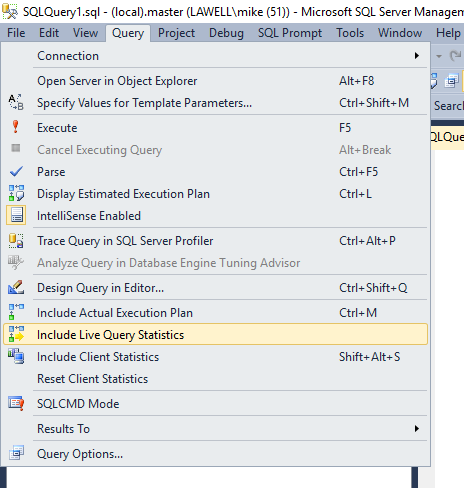Click the red exclamation Execute icon

(15, 127)
